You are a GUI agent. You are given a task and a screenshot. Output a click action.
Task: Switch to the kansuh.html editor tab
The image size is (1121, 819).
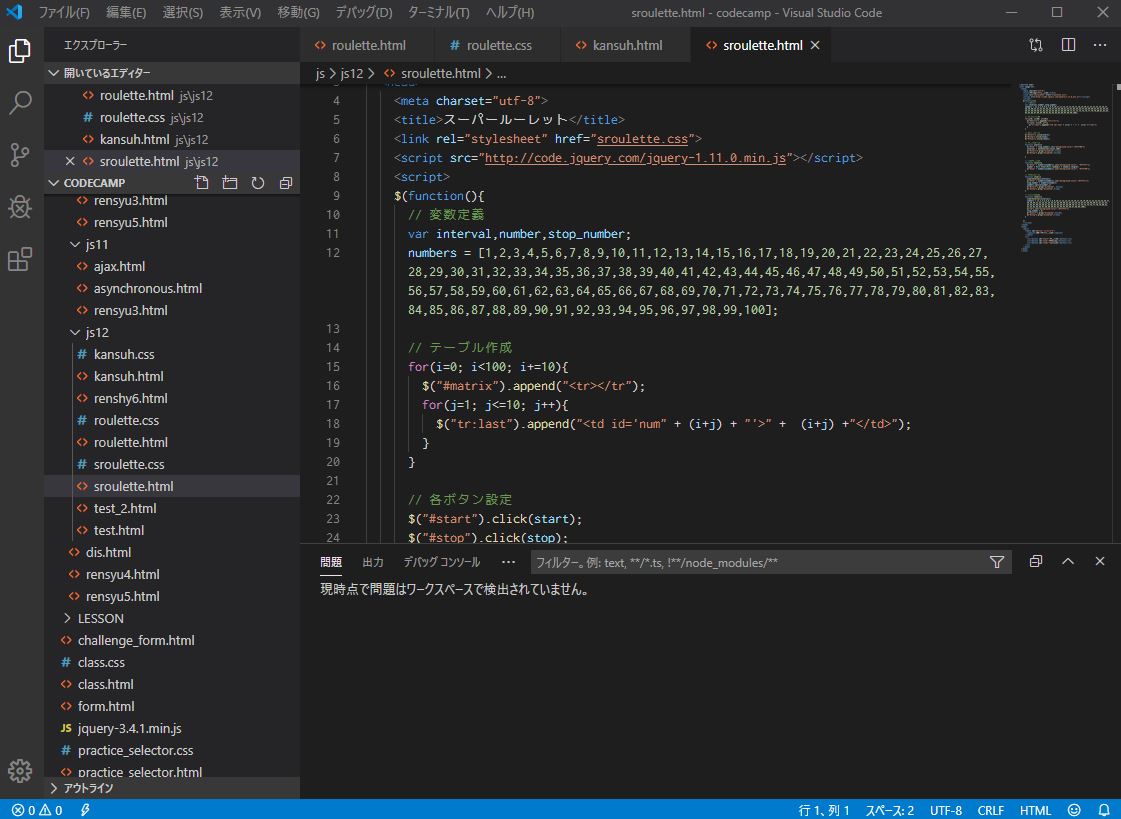[x=626, y=45]
